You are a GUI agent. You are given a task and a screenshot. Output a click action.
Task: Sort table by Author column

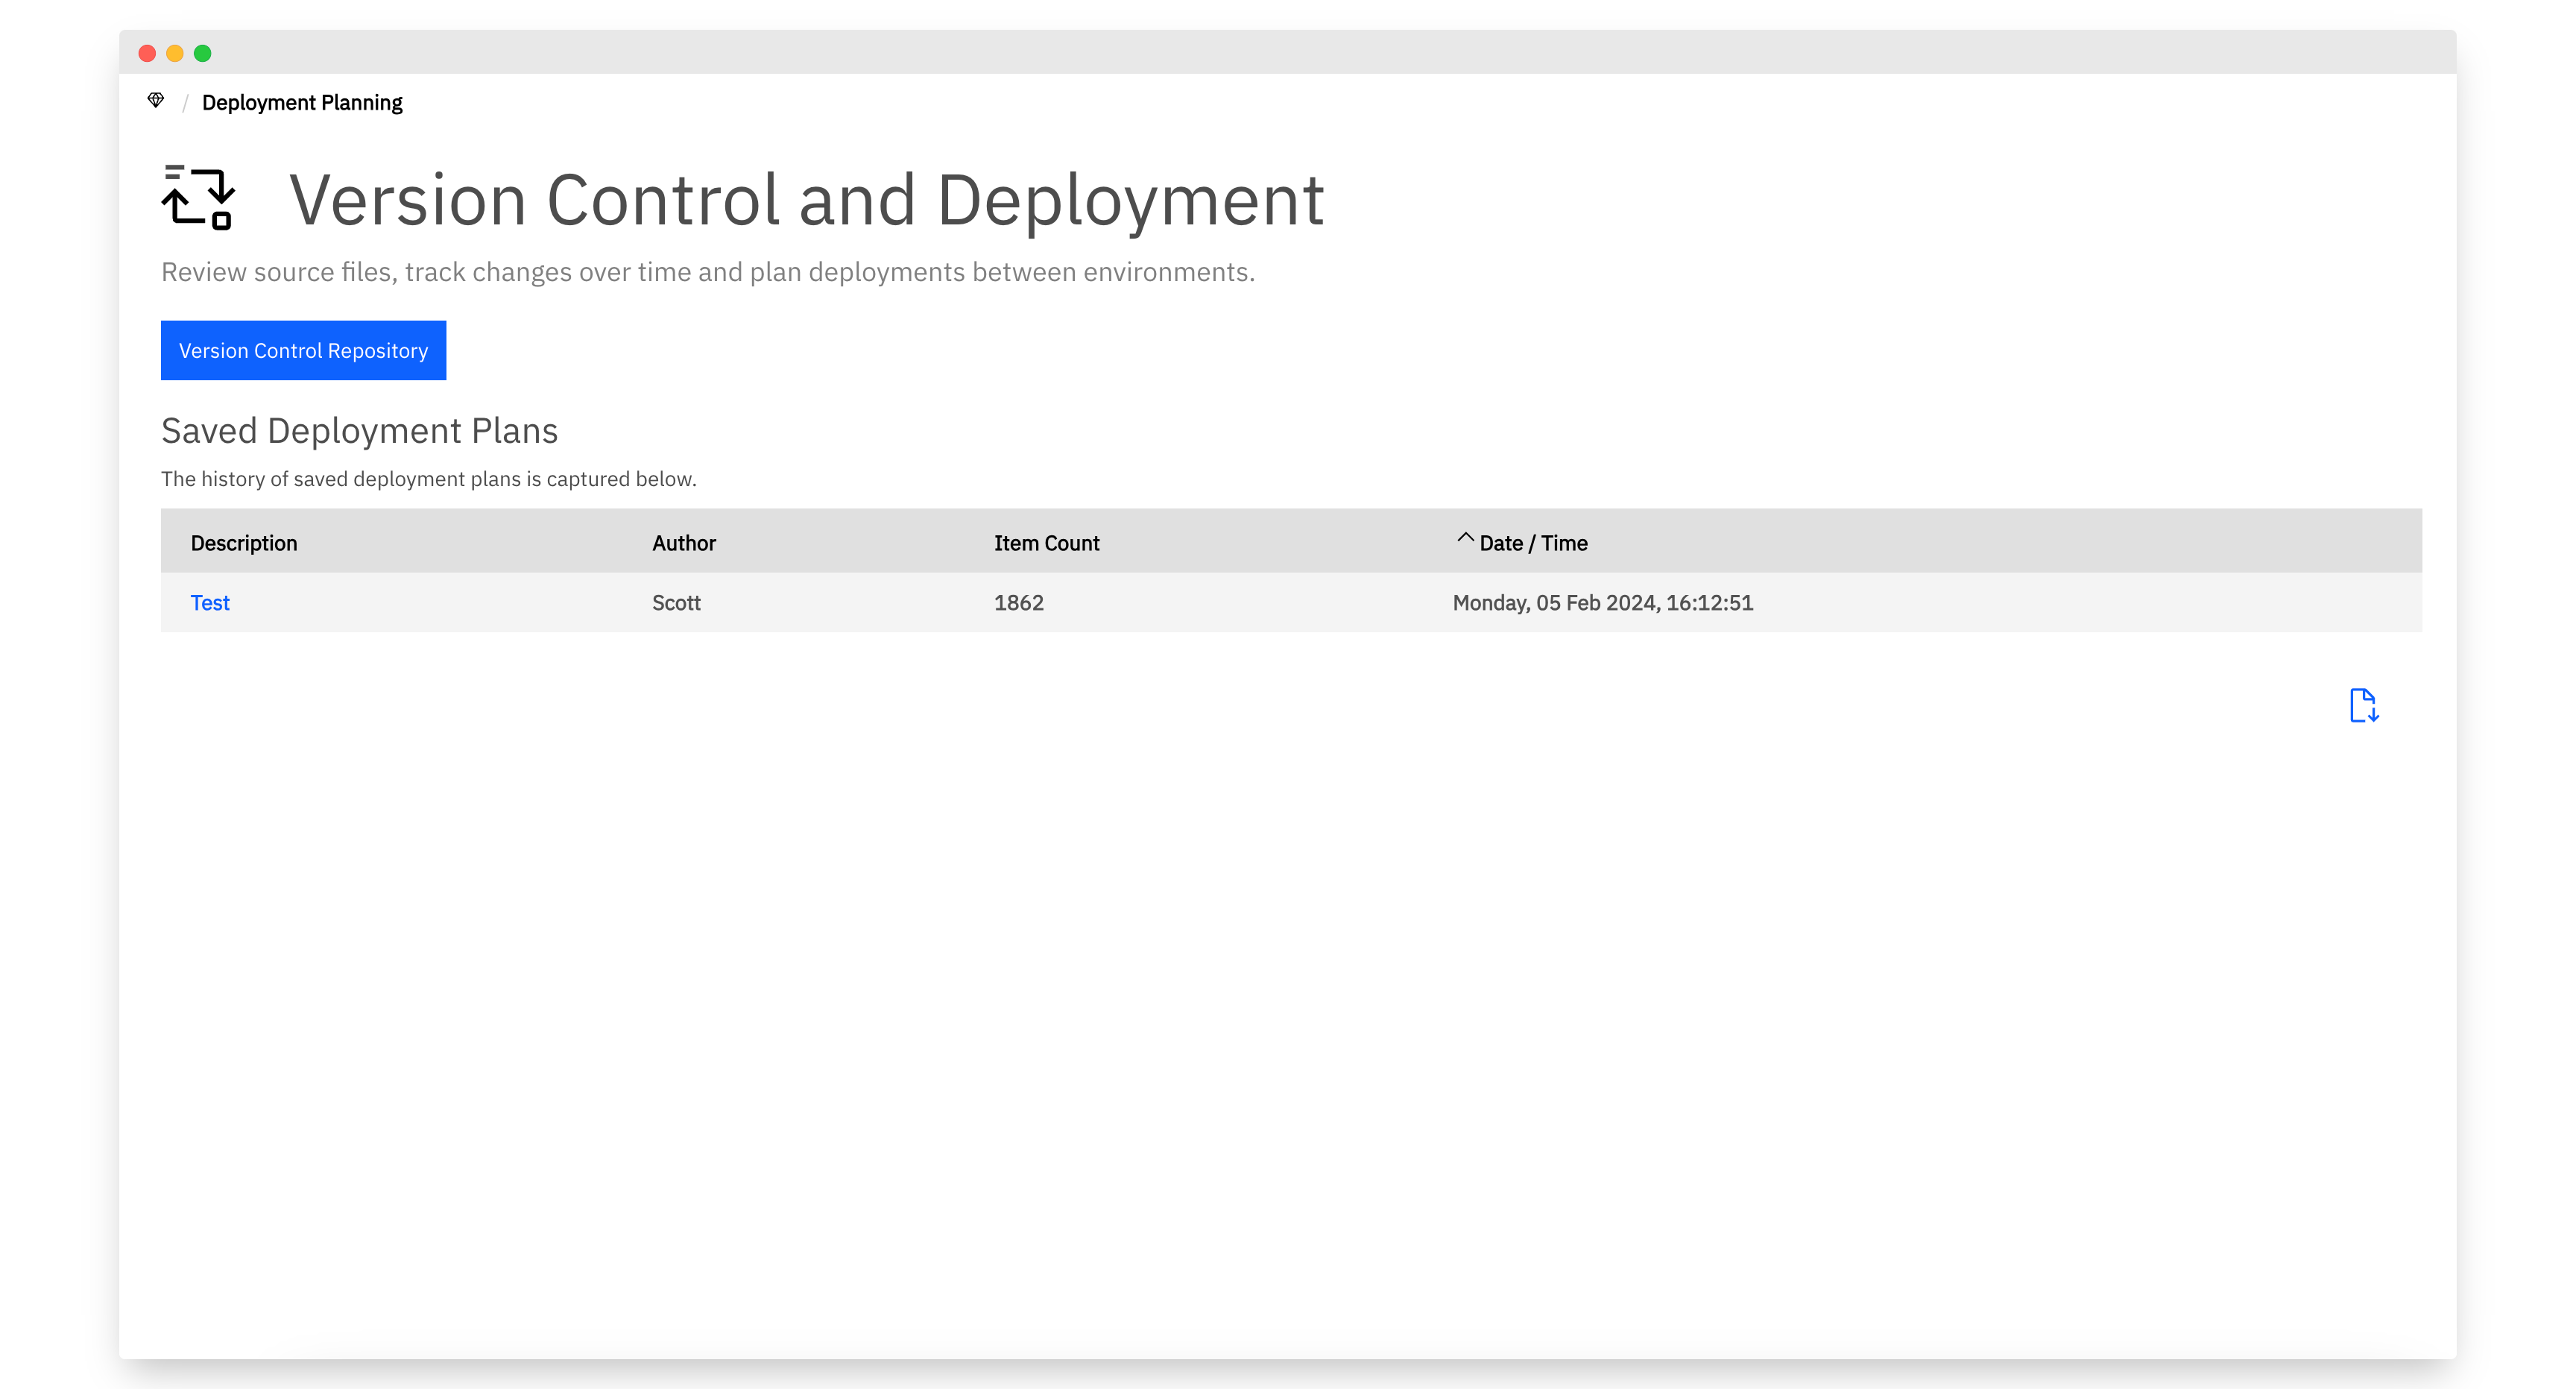[684, 543]
